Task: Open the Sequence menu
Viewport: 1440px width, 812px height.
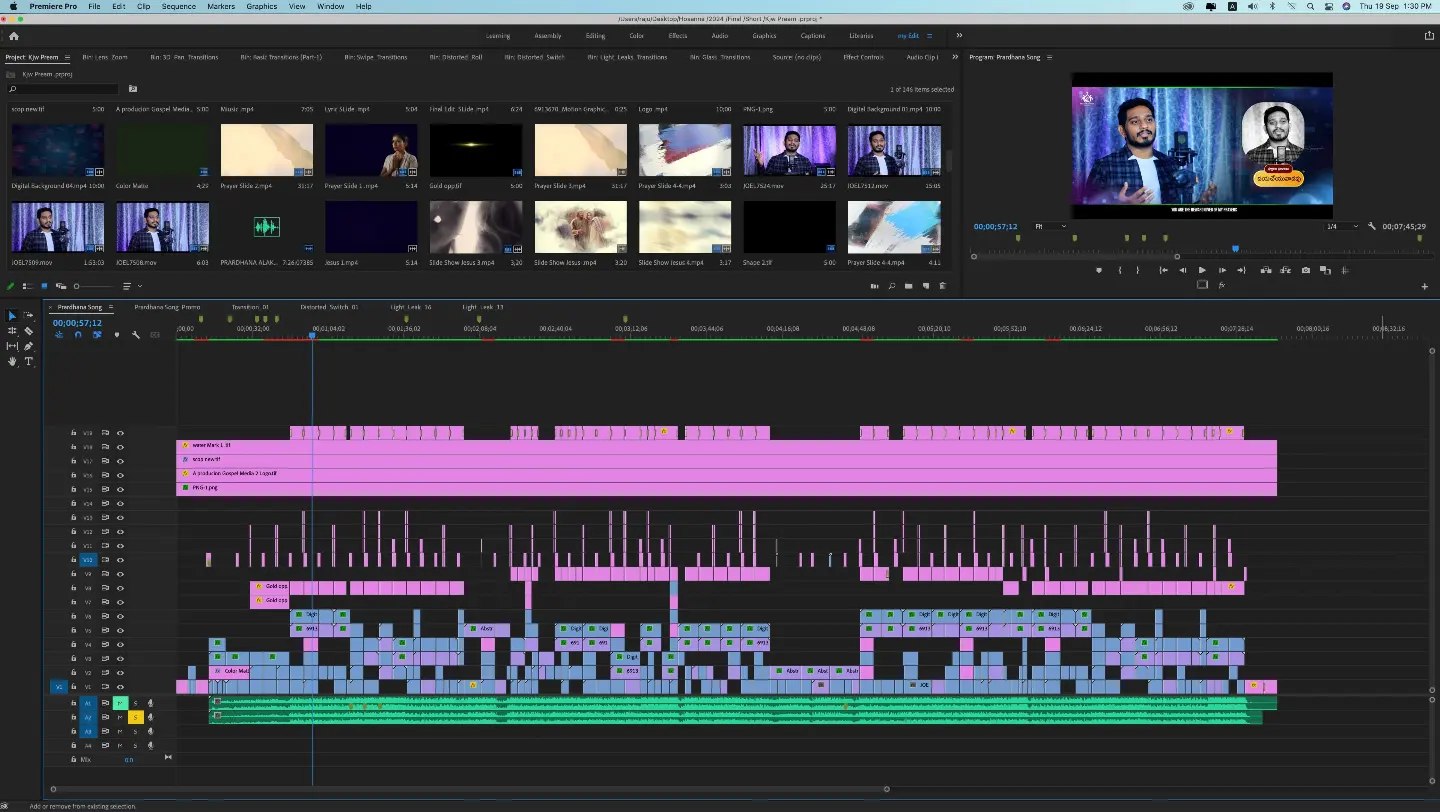Action: (x=179, y=6)
